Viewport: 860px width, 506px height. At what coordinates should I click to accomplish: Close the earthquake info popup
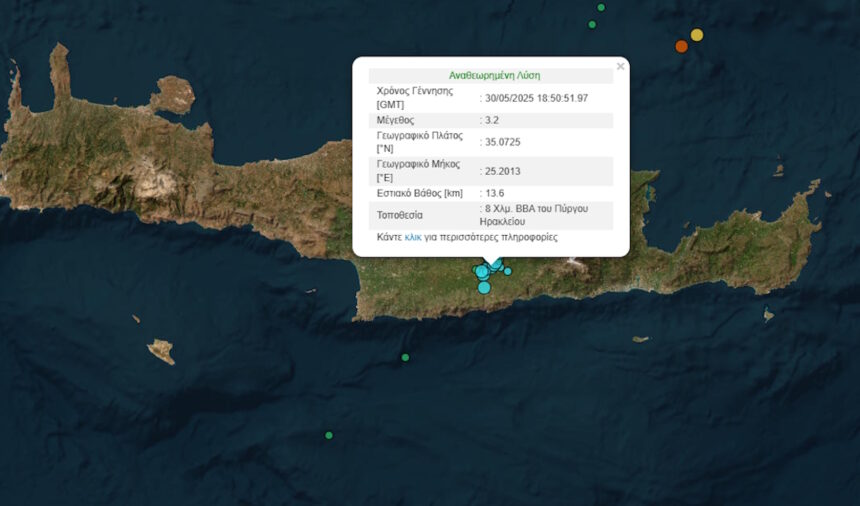coord(620,66)
